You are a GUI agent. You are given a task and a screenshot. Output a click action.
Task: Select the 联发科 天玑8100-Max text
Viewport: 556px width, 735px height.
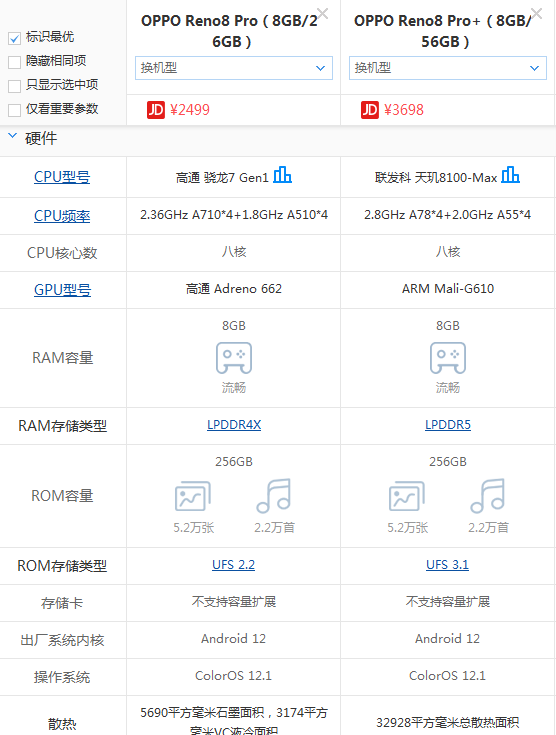[x=436, y=178]
